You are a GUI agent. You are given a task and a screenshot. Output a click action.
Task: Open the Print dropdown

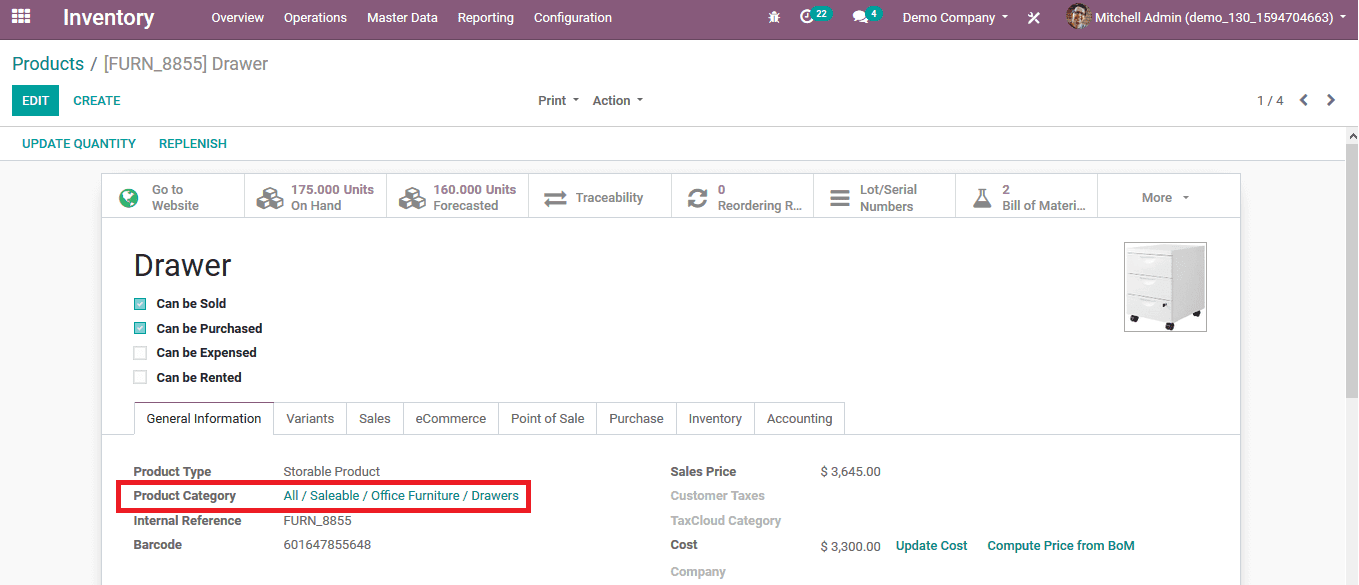pyautogui.click(x=558, y=100)
